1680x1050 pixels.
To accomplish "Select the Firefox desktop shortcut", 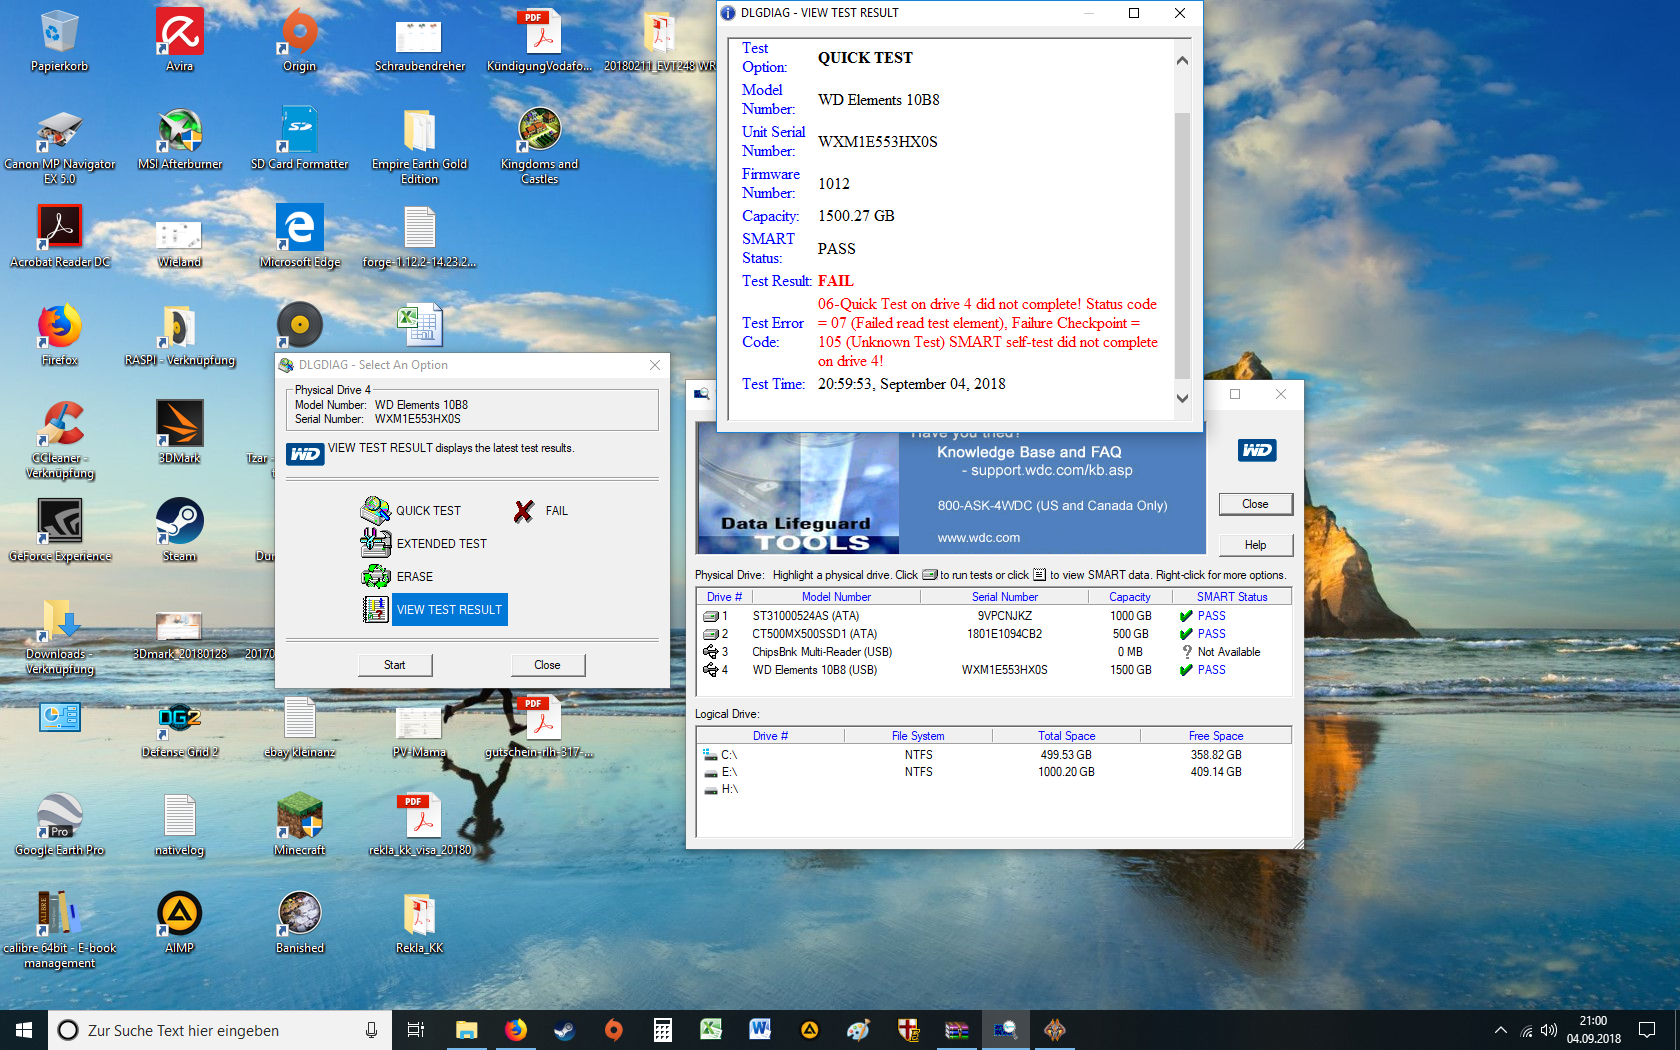I will (60, 335).
